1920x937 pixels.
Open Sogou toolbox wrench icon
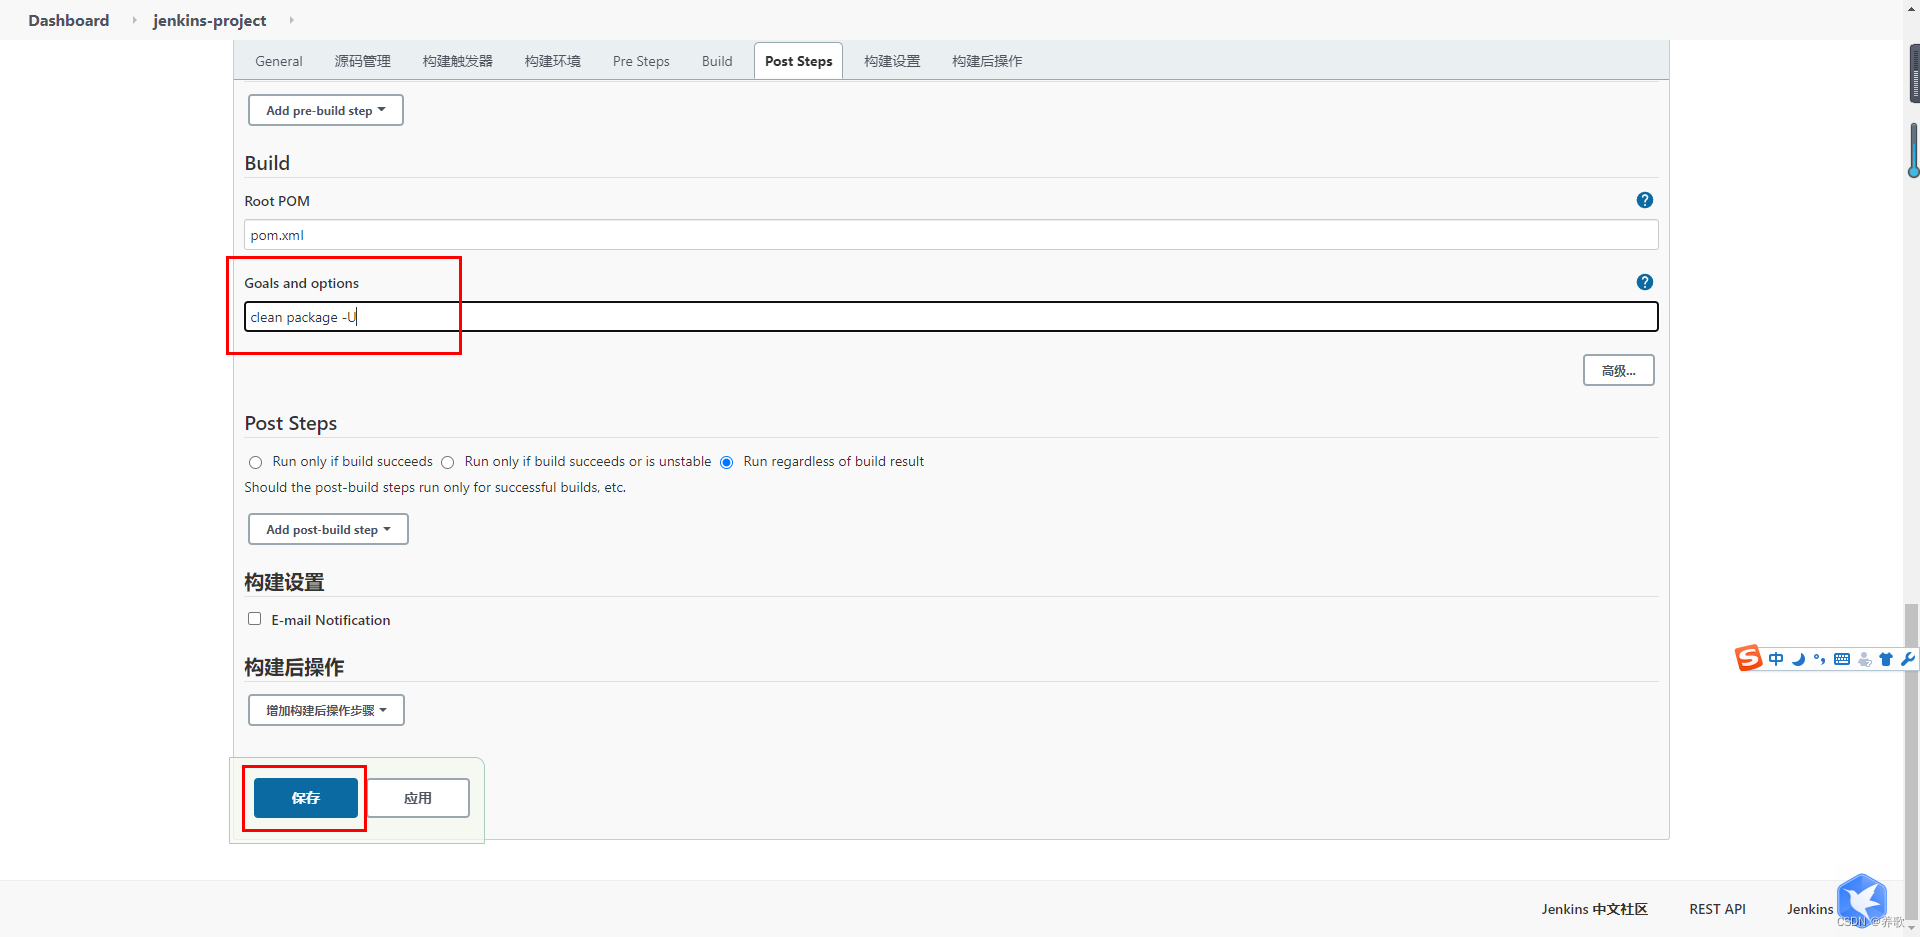[1907, 659]
